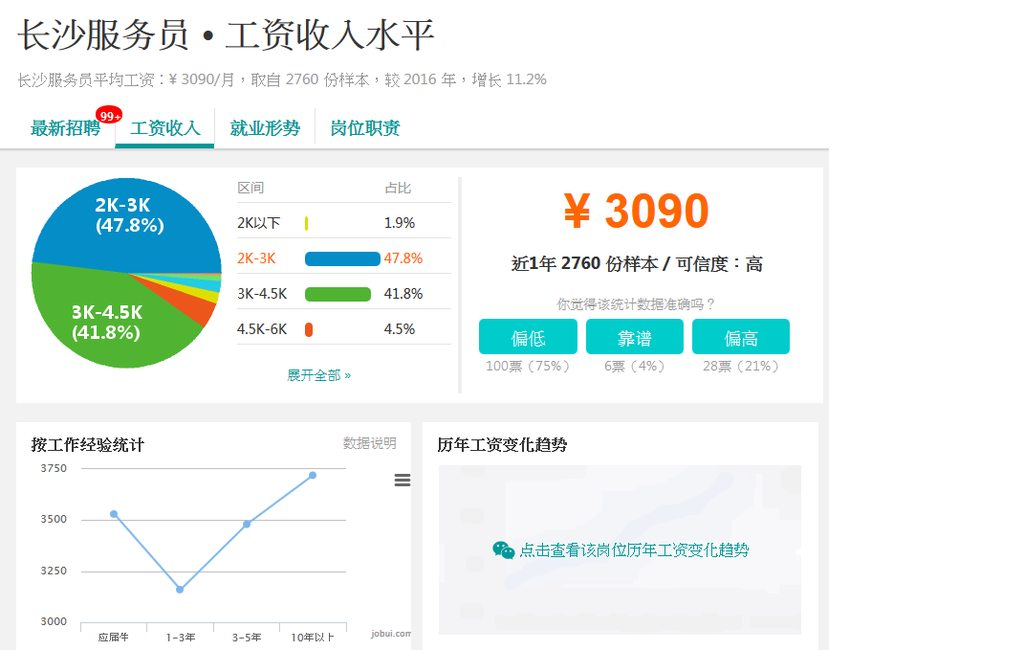Screen dimensions: 1024x650
Task: Click link to view 历年工资变化趋势
Action: (633, 550)
